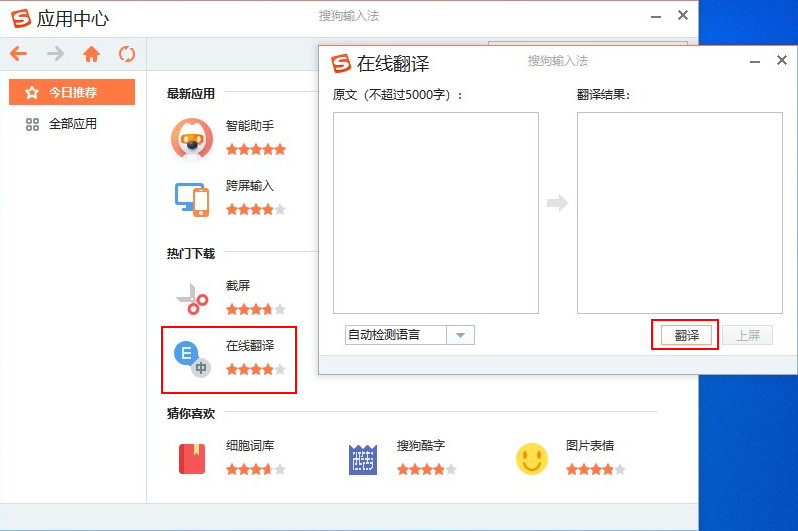Open the 截屏 scissors icon
The image size is (798, 531).
(192, 299)
